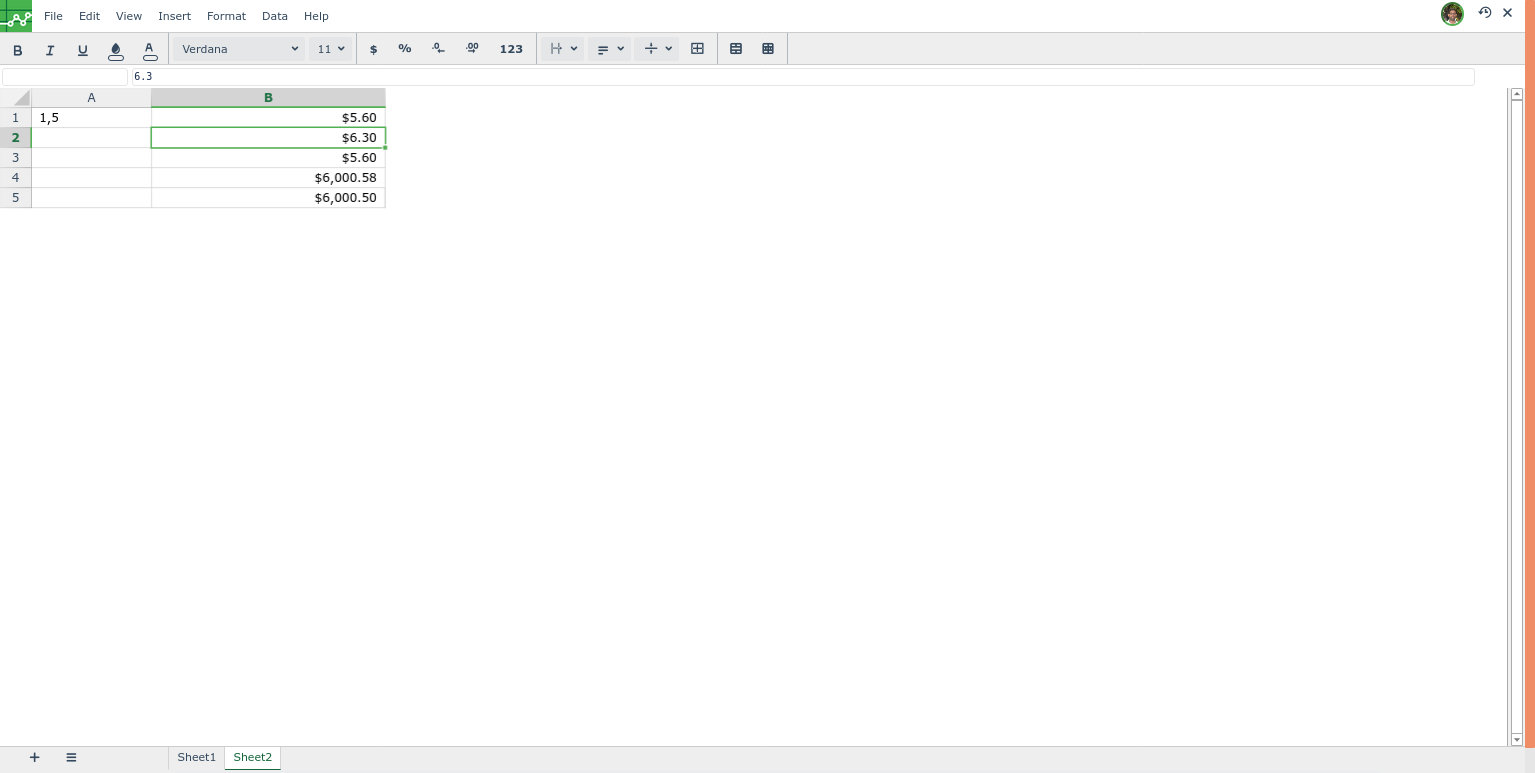Open the 123 number format options
The height and width of the screenshot is (773, 1535).
click(x=511, y=49)
